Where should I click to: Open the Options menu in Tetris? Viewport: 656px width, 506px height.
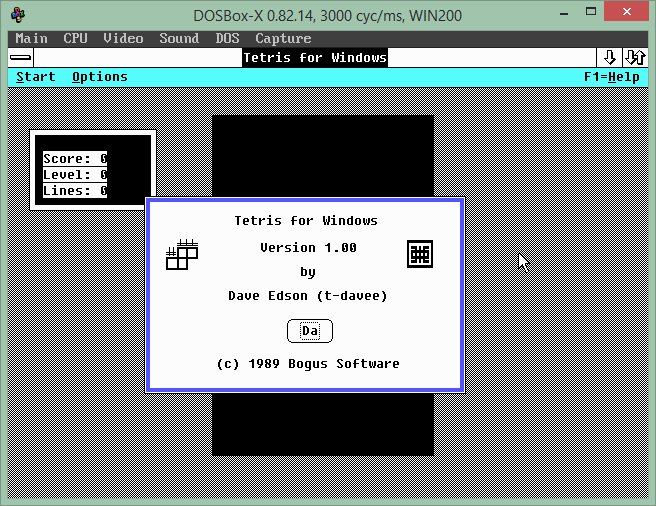tap(100, 77)
